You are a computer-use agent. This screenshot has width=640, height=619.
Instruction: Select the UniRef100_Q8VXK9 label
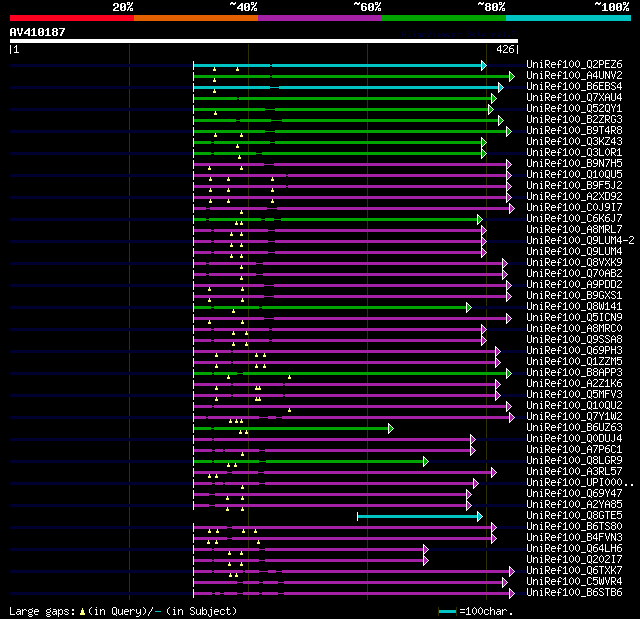click(x=574, y=262)
